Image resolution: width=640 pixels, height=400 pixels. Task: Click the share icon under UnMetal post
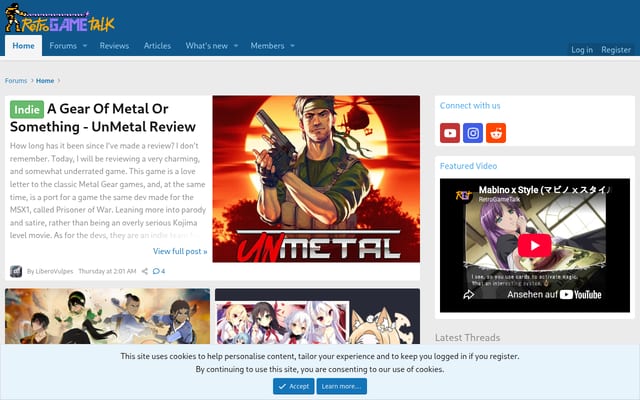pyautogui.click(x=144, y=271)
